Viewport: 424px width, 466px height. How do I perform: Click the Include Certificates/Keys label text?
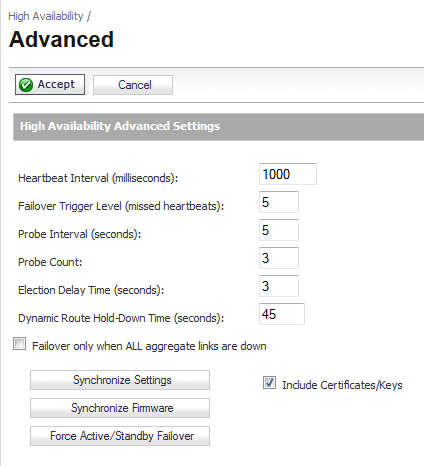coord(342,385)
